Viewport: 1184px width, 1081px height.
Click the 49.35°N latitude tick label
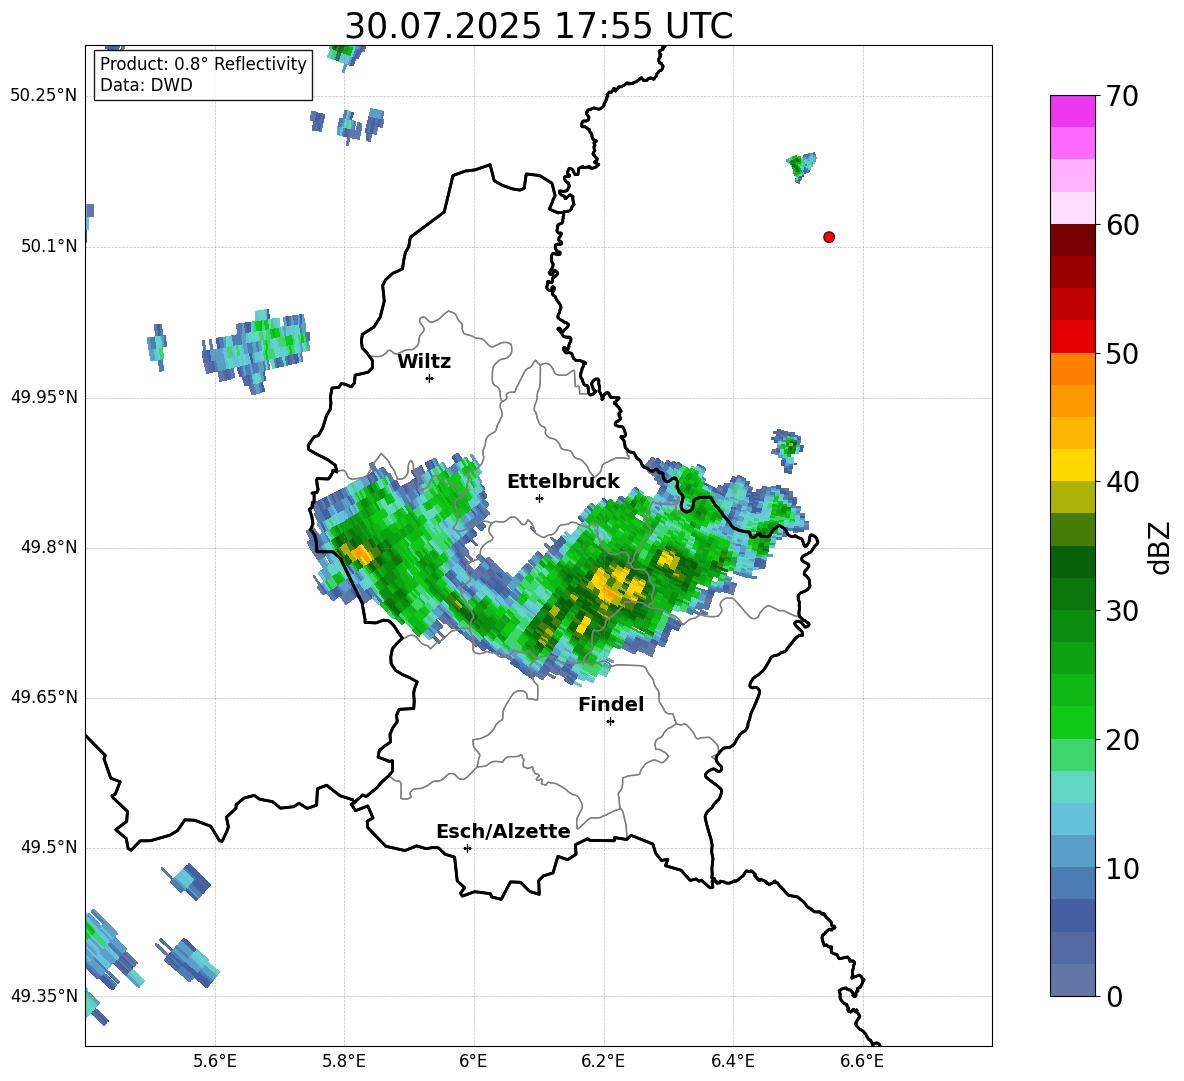tap(44, 996)
